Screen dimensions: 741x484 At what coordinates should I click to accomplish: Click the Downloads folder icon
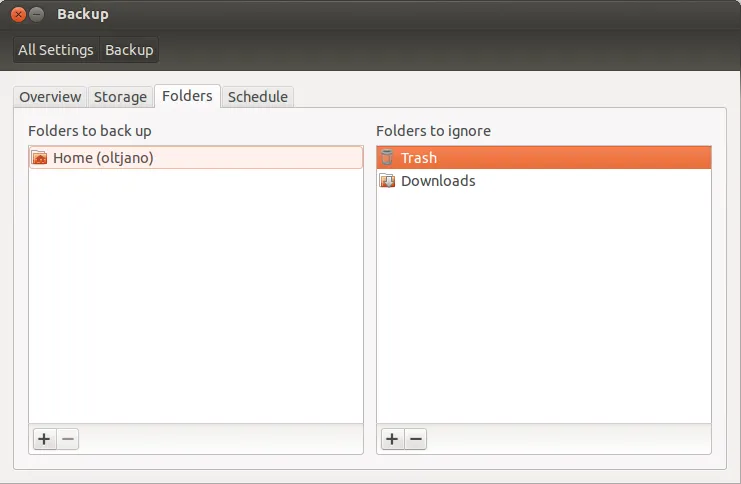388,181
